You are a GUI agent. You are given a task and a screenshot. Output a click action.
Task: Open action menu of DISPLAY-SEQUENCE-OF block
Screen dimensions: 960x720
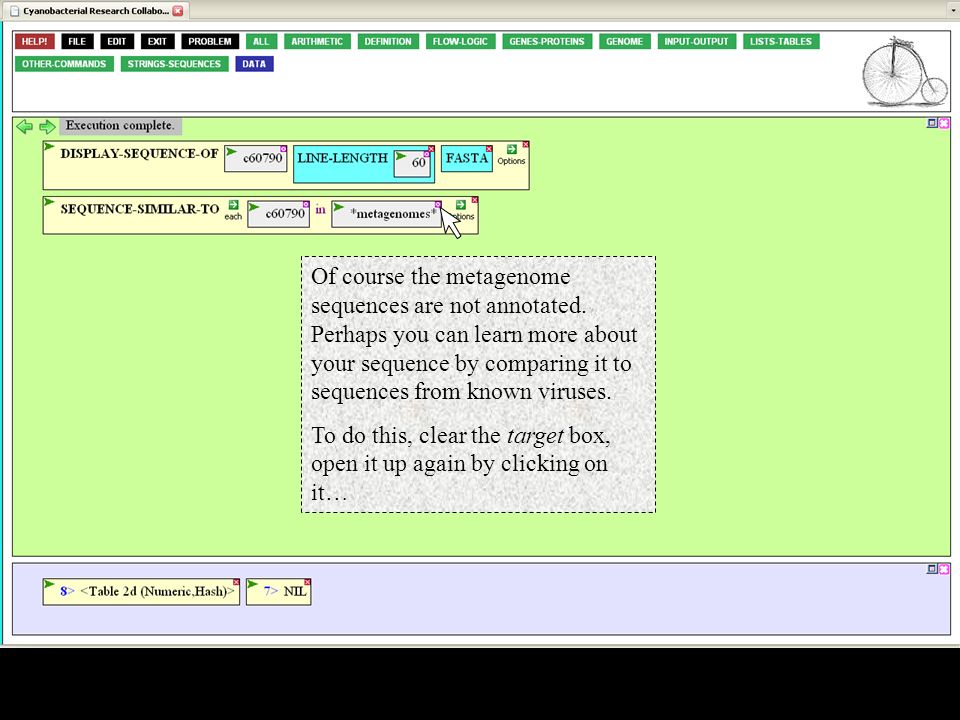pyautogui.click(x=50, y=146)
